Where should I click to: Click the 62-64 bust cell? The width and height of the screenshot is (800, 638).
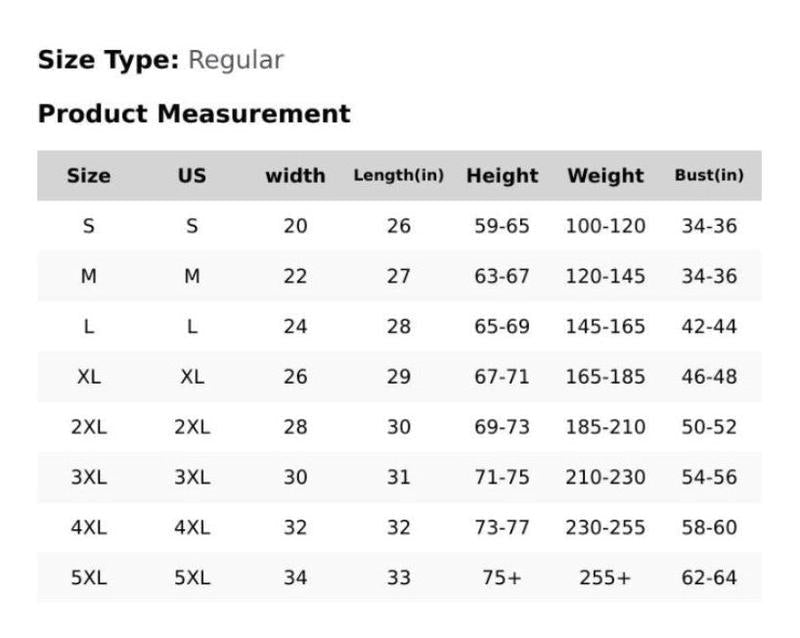pyautogui.click(x=709, y=578)
